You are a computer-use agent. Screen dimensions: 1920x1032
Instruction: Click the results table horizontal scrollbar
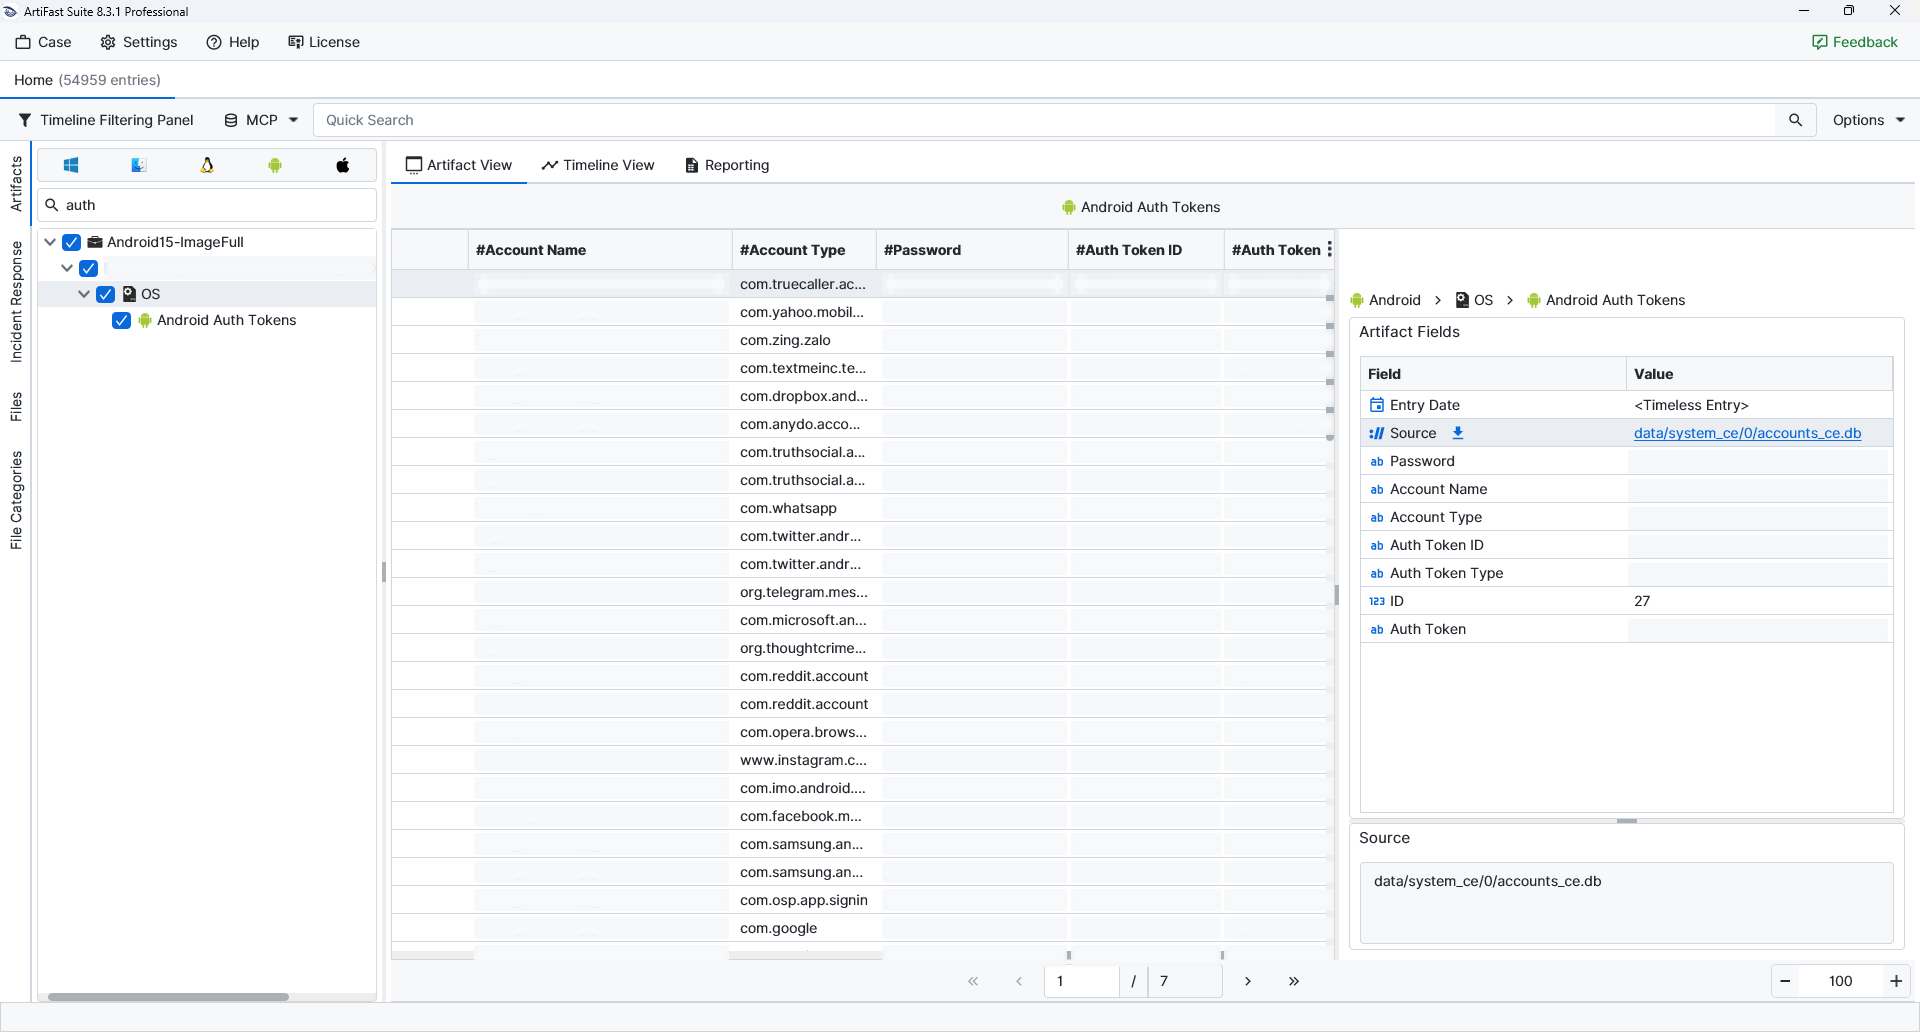click(x=637, y=956)
